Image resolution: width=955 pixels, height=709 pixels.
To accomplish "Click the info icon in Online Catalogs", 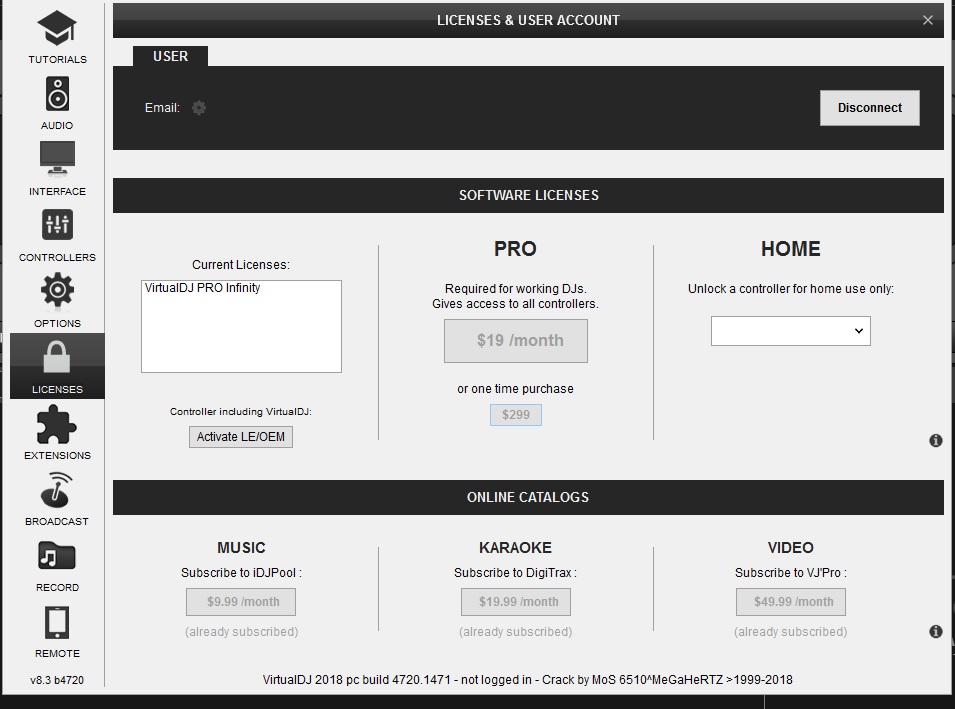I will pyautogui.click(x=936, y=632).
